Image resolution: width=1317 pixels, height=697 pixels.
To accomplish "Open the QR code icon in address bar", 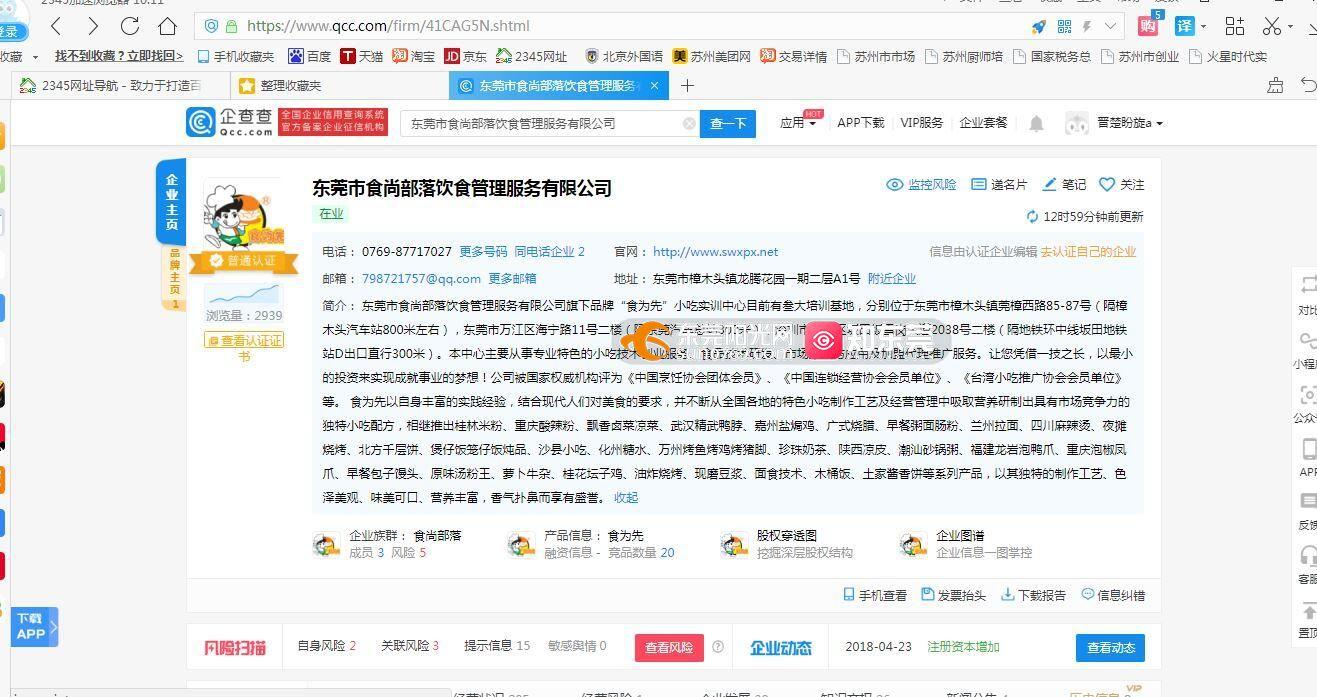I will pos(1064,26).
